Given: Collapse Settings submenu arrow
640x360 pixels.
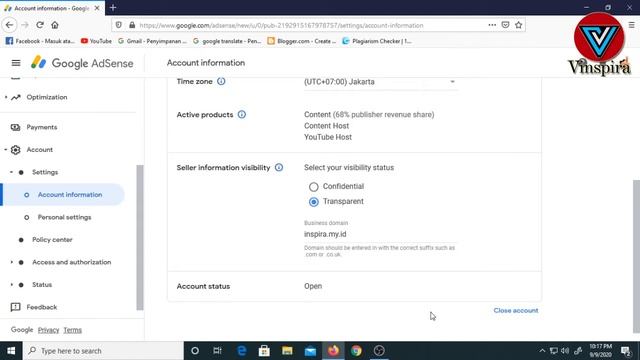Looking at the screenshot, I should tap(11, 172).
